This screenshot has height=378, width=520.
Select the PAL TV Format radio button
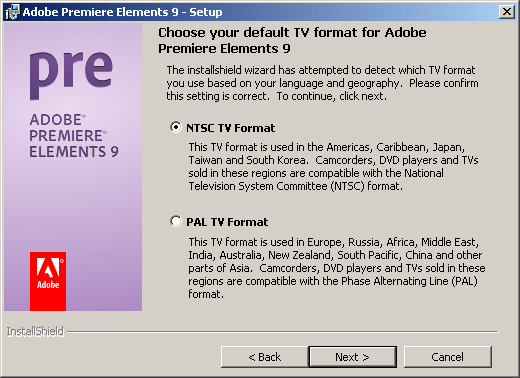click(x=176, y=221)
